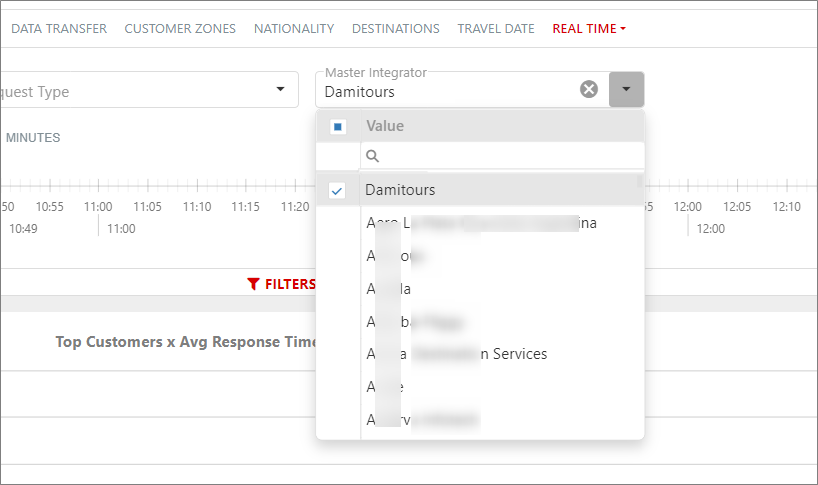Collapse the Master Integrator dropdown arrow
818x485 pixels.
pyautogui.click(x=626, y=89)
